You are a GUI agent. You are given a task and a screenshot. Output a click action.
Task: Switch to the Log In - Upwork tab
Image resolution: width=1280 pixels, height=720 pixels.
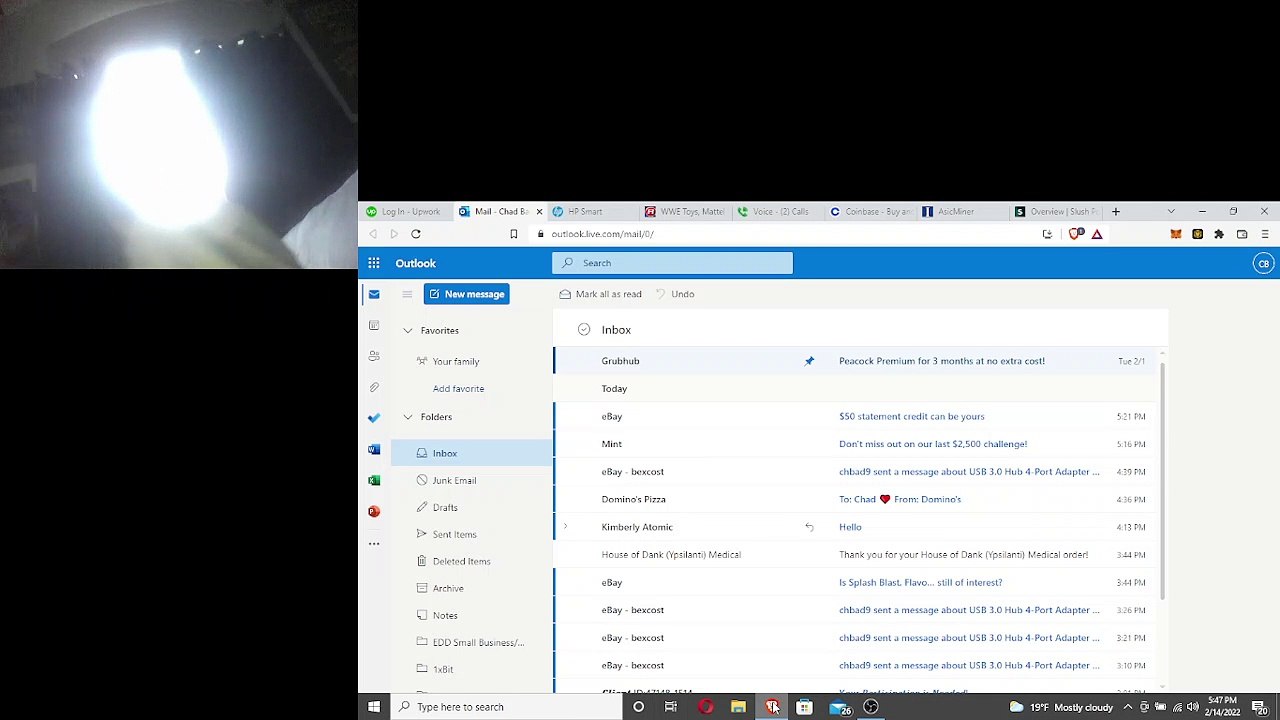click(403, 212)
